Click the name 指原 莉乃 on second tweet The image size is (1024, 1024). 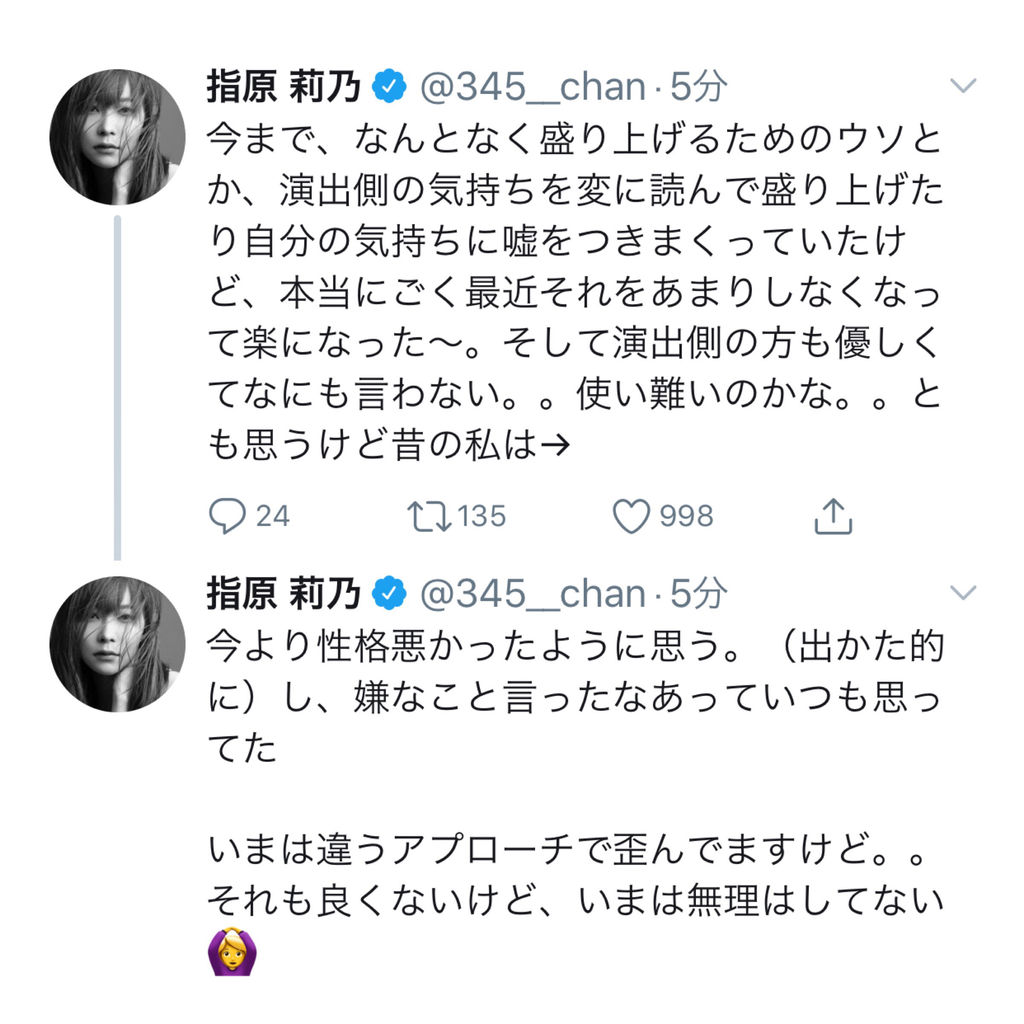coord(284,595)
